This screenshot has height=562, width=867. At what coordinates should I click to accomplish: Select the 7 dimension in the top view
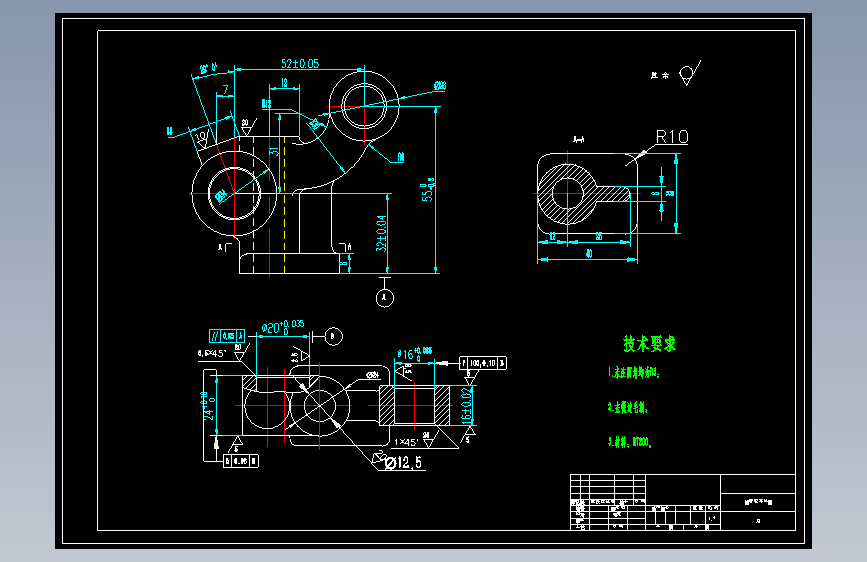225,90
